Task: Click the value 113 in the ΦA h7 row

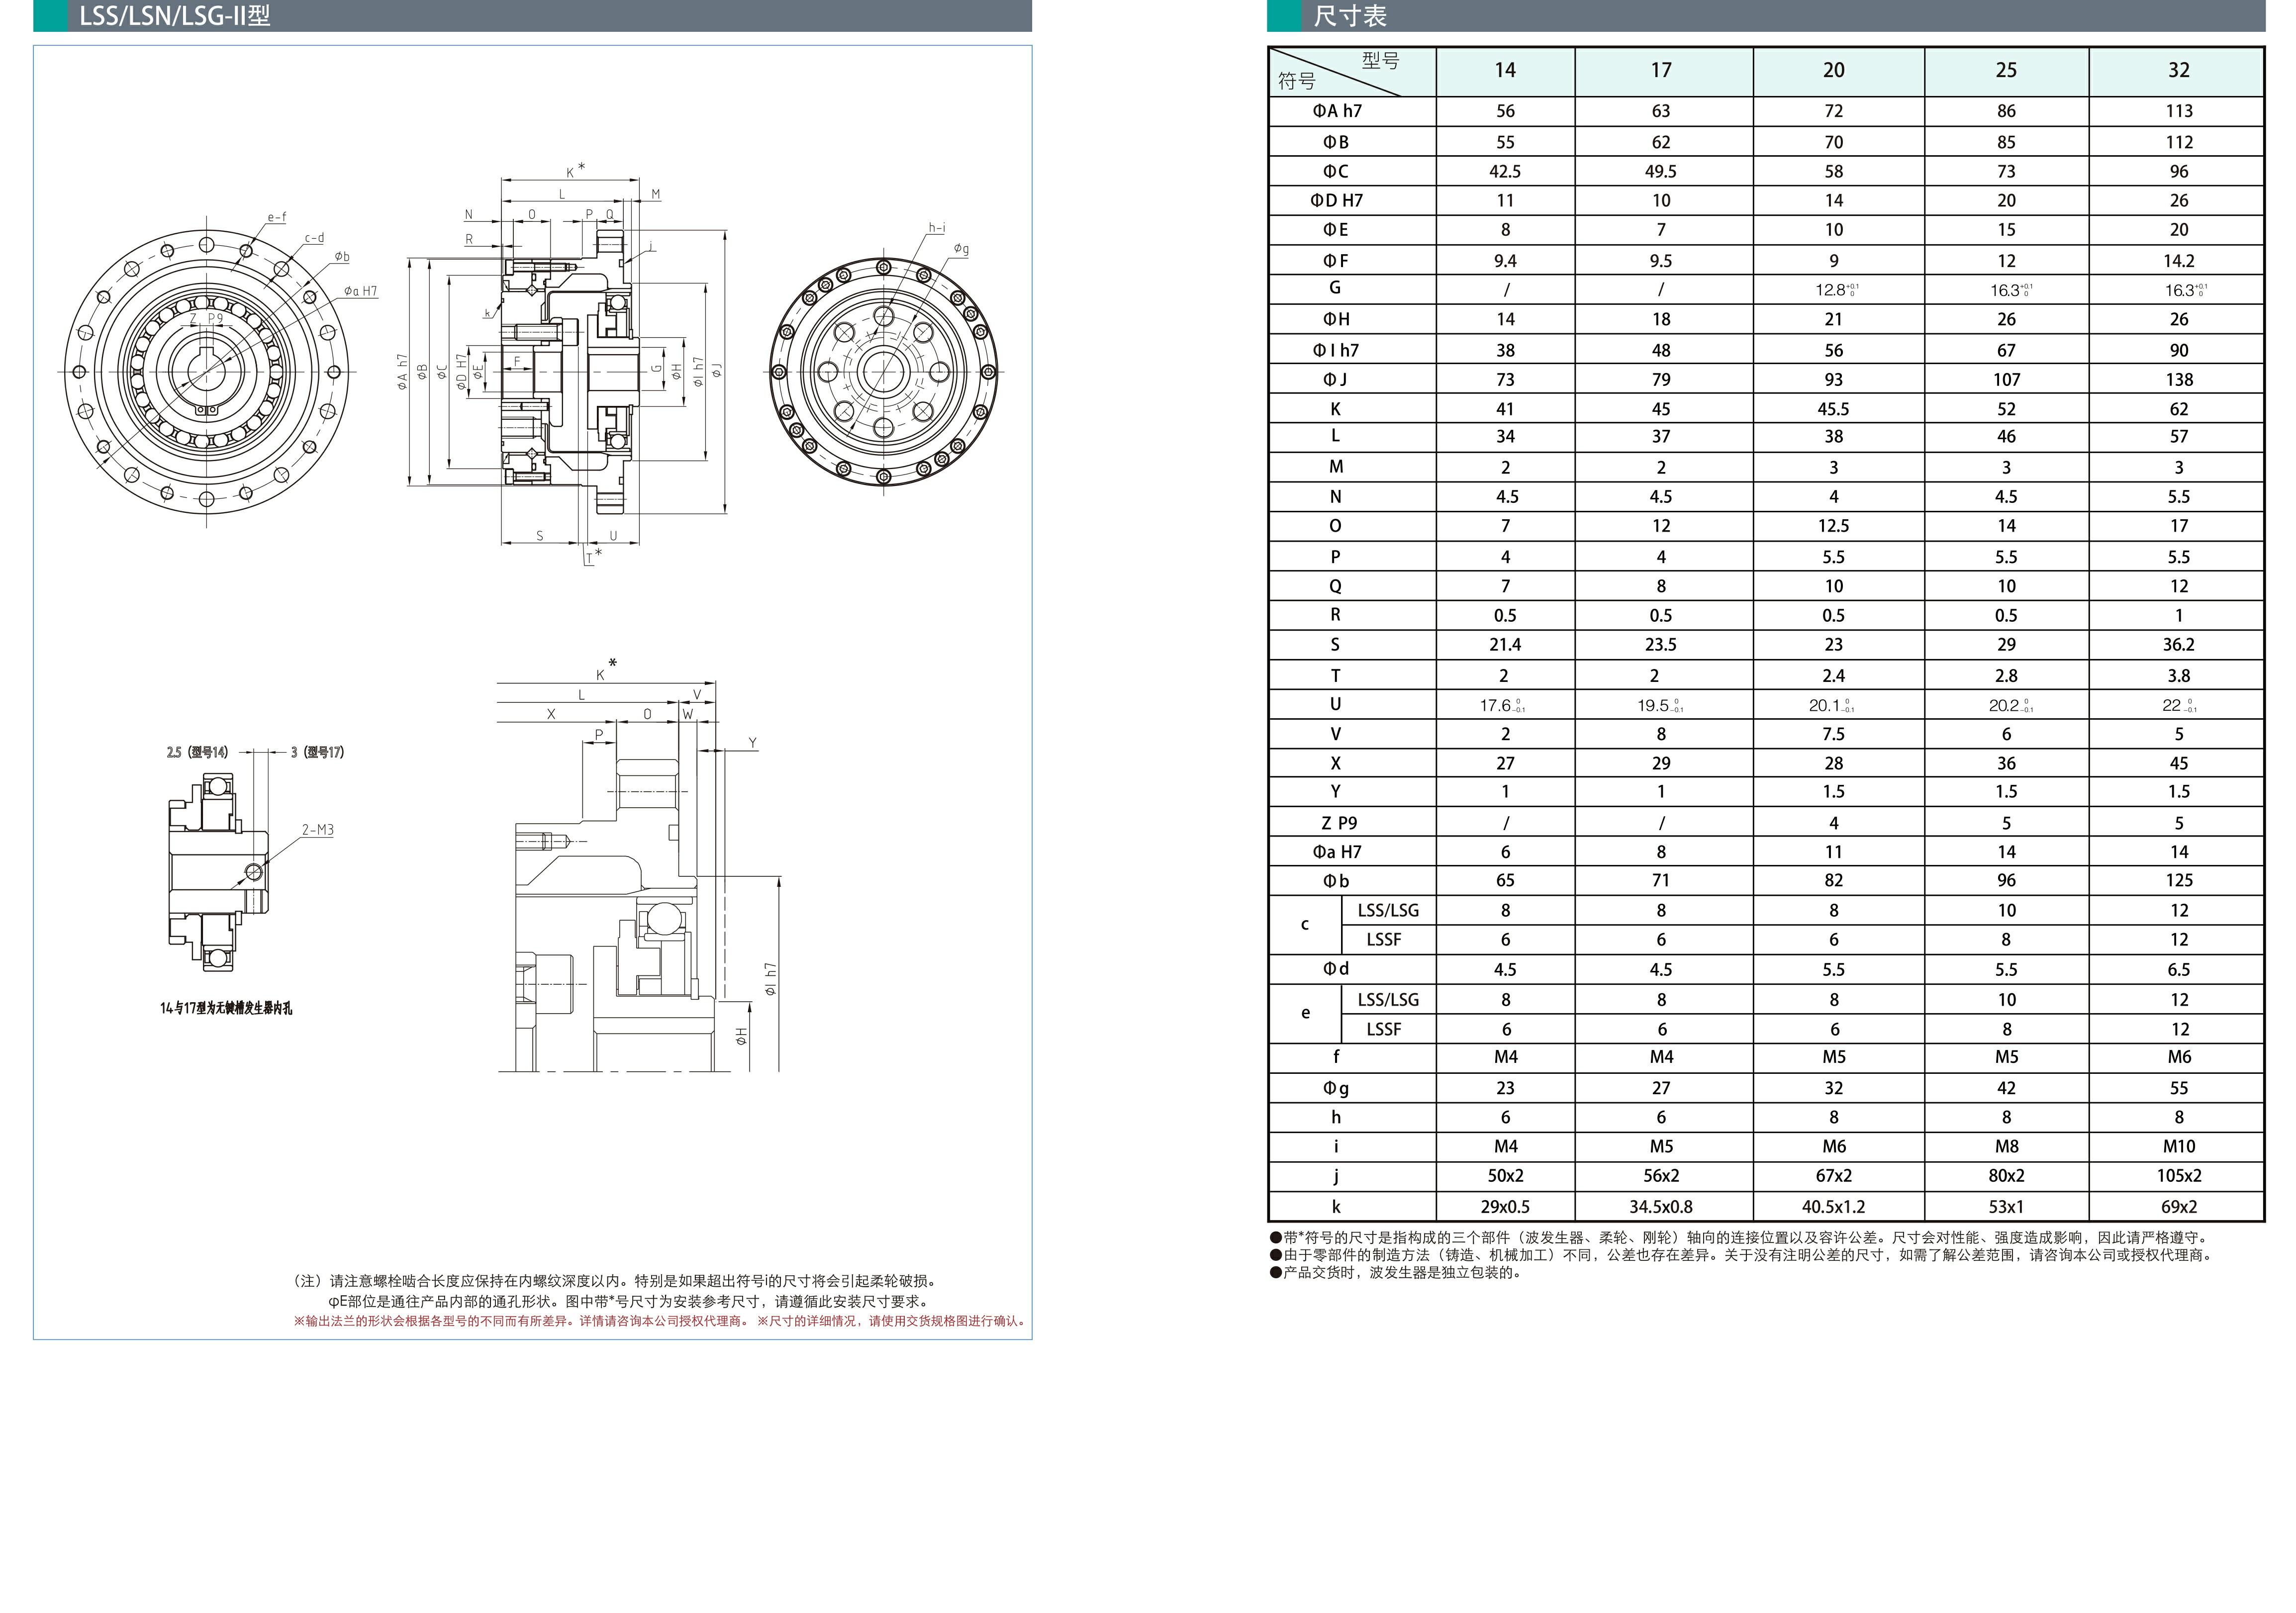Action: (2179, 111)
